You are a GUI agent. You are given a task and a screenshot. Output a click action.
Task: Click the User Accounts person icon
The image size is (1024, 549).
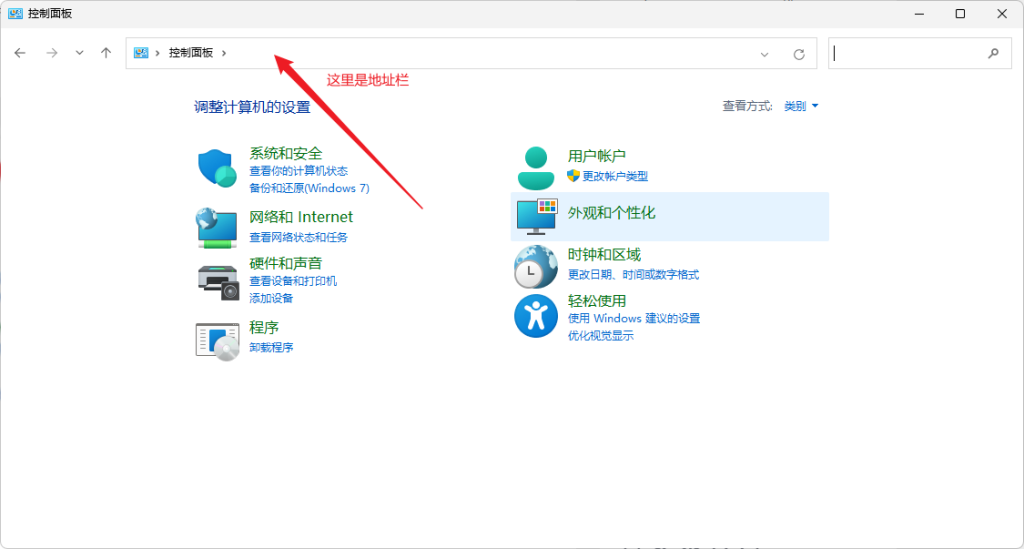coord(536,168)
